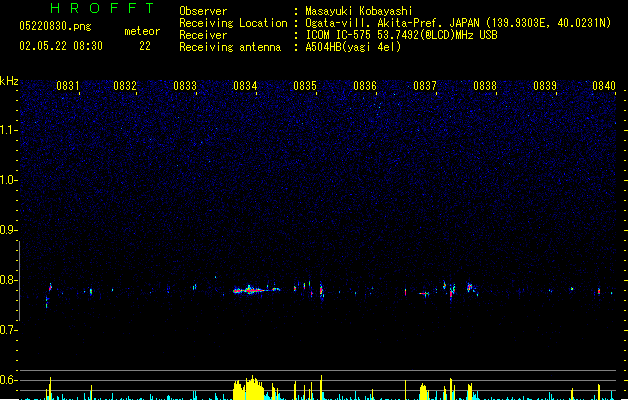
Task: Click the 0840 time marker
Action: click(604, 86)
